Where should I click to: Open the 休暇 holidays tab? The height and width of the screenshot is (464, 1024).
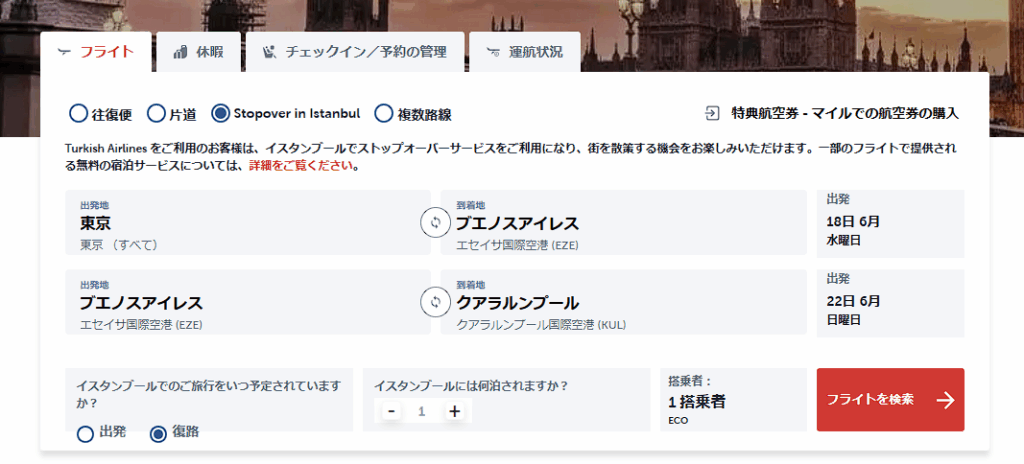pyautogui.click(x=198, y=52)
